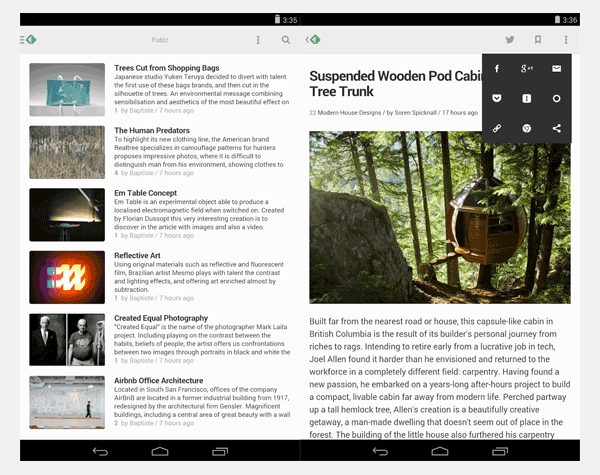Viewport: 600px width, 475px height.
Task: Share article to Facebook
Action: (x=497, y=69)
